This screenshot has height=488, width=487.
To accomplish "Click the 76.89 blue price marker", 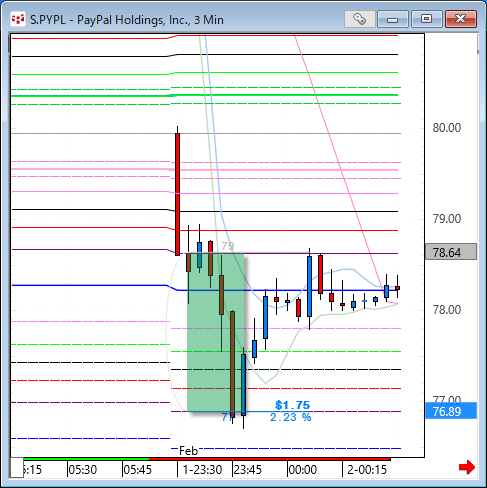I will [451, 411].
